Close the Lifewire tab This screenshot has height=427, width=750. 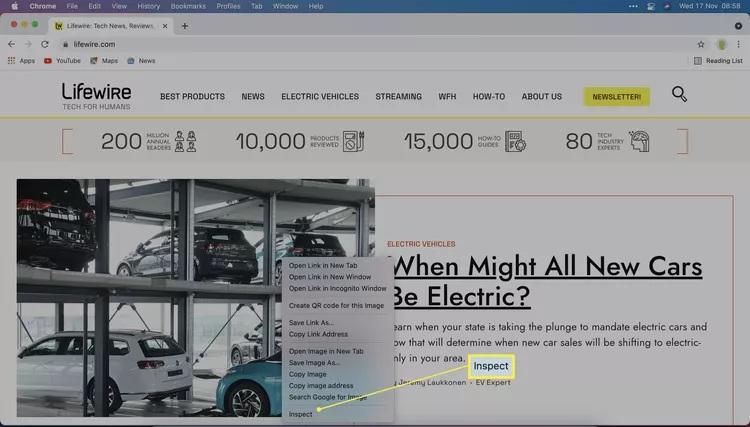coord(165,26)
